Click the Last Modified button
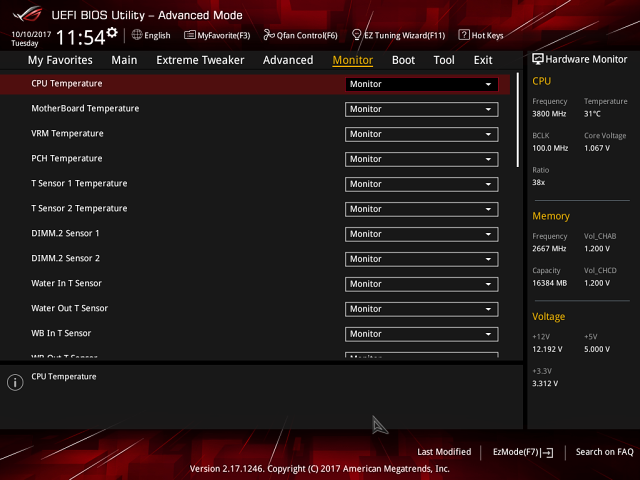 click(x=444, y=452)
